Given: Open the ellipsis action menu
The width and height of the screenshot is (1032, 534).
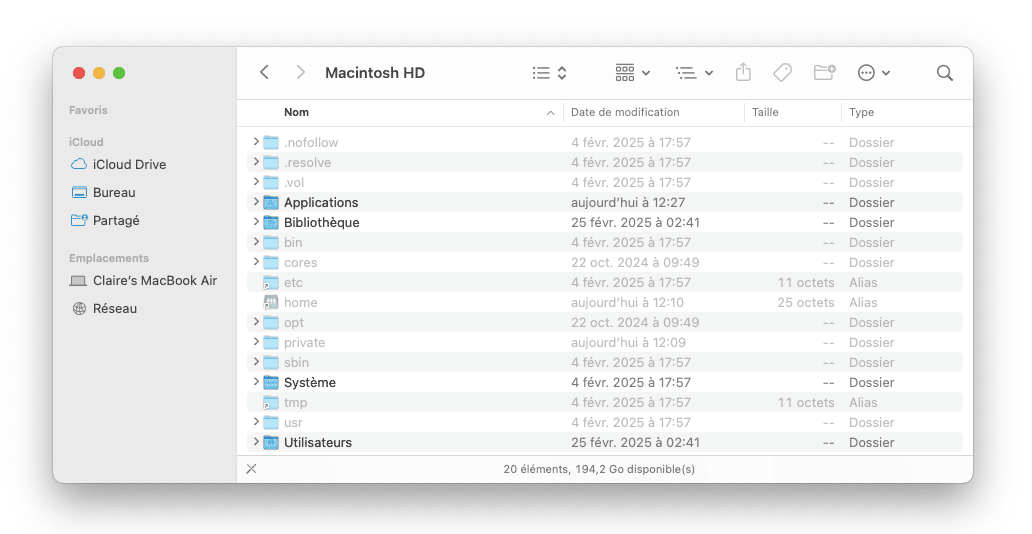Looking at the screenshot, I should pyautogui.click(x=873, y=73).
